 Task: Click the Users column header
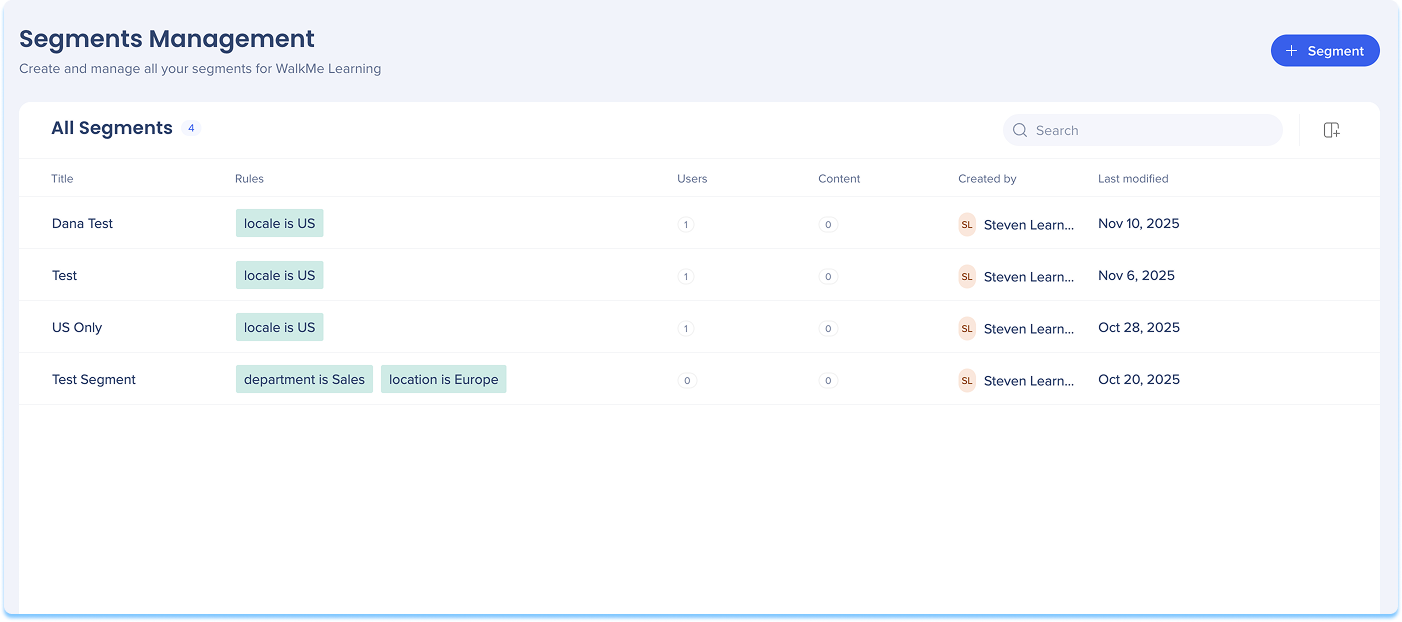[692, 179]
